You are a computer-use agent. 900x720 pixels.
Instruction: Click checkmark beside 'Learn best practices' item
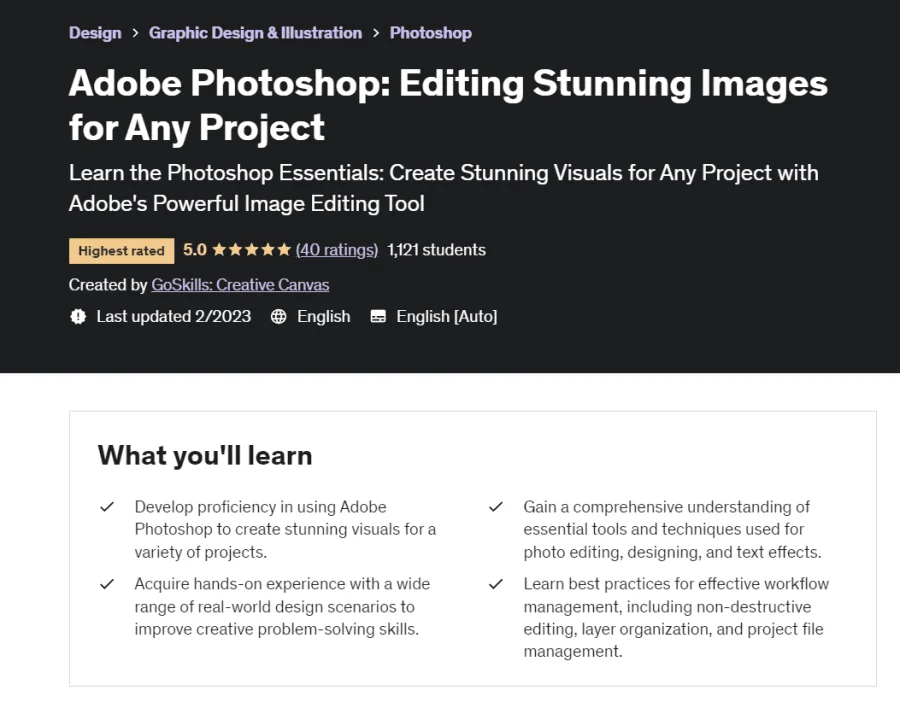[x=496, y=584]
